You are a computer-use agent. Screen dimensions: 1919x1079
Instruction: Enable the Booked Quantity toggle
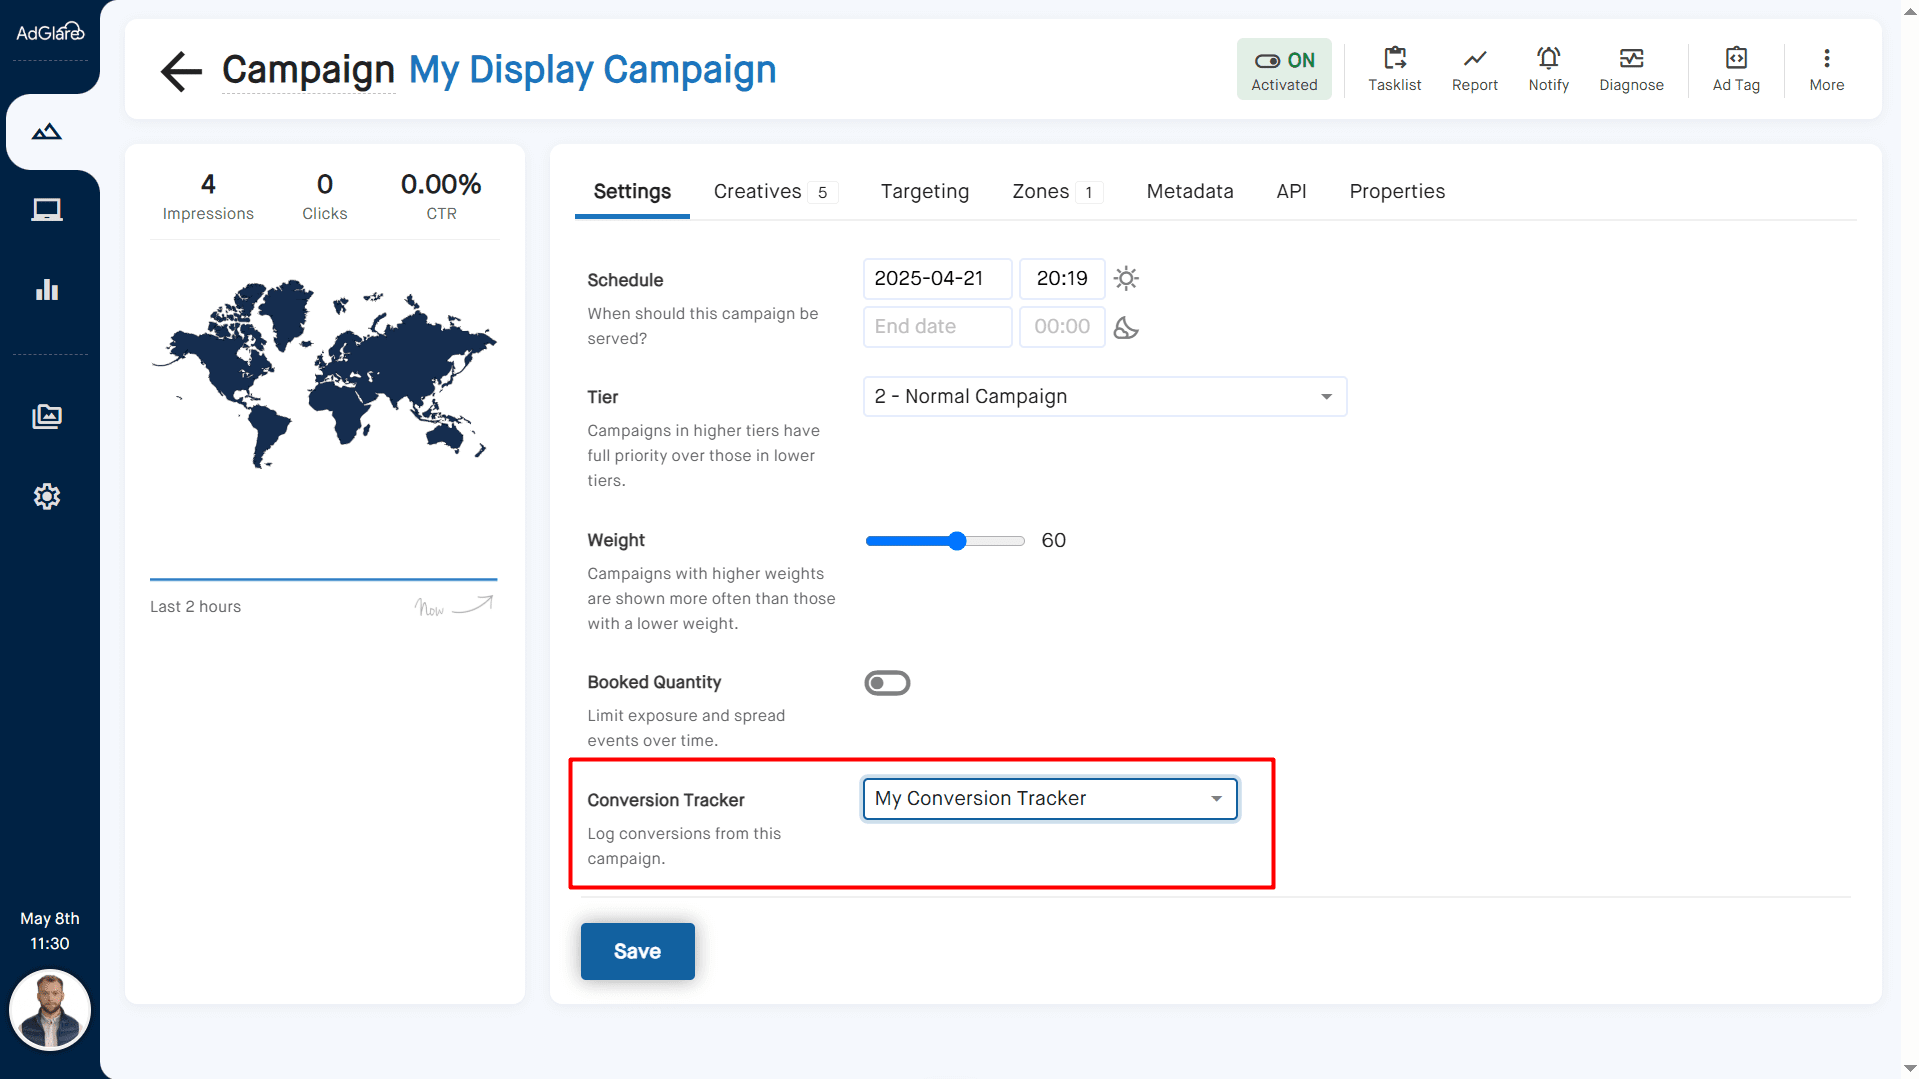pos(887,682)
